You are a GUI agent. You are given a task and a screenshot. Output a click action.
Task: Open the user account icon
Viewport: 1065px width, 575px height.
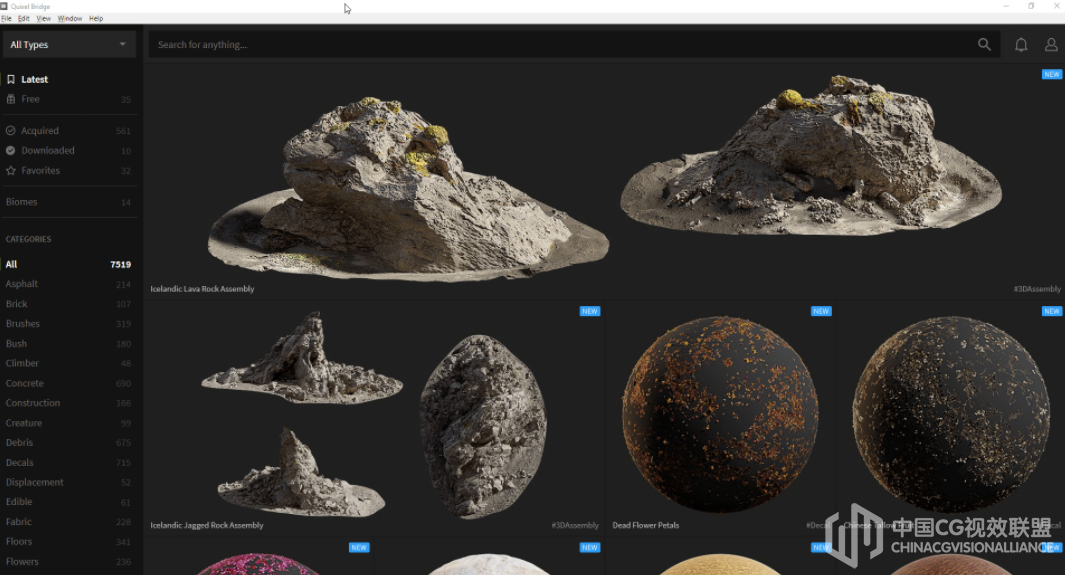1051,44
